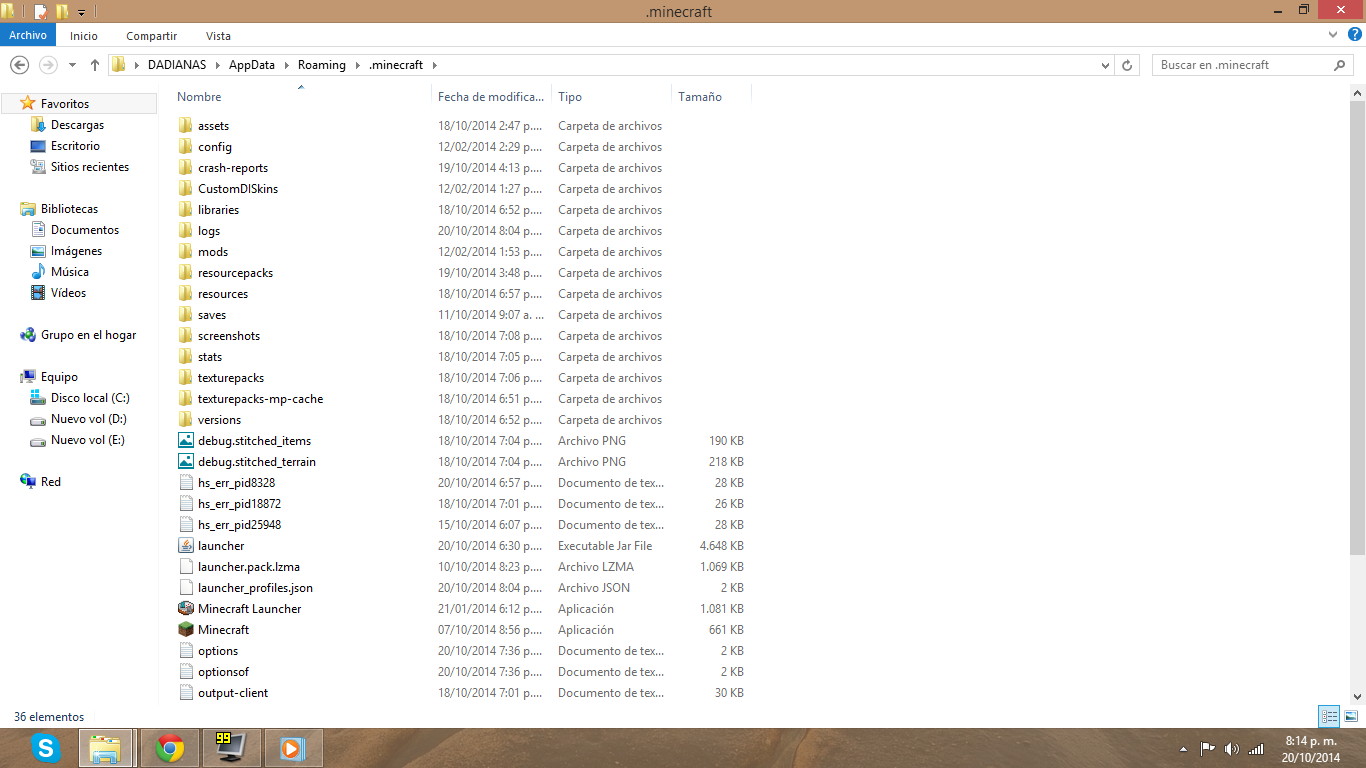Open Nuevo vol (E:) drive
Image resolution: width=1366 pixels, height=768 pixels.
88,440
